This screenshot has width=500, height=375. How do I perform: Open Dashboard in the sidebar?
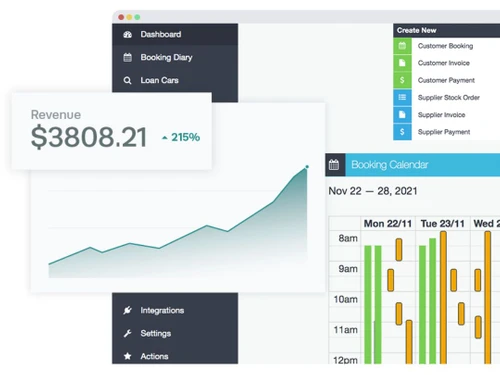175,34
